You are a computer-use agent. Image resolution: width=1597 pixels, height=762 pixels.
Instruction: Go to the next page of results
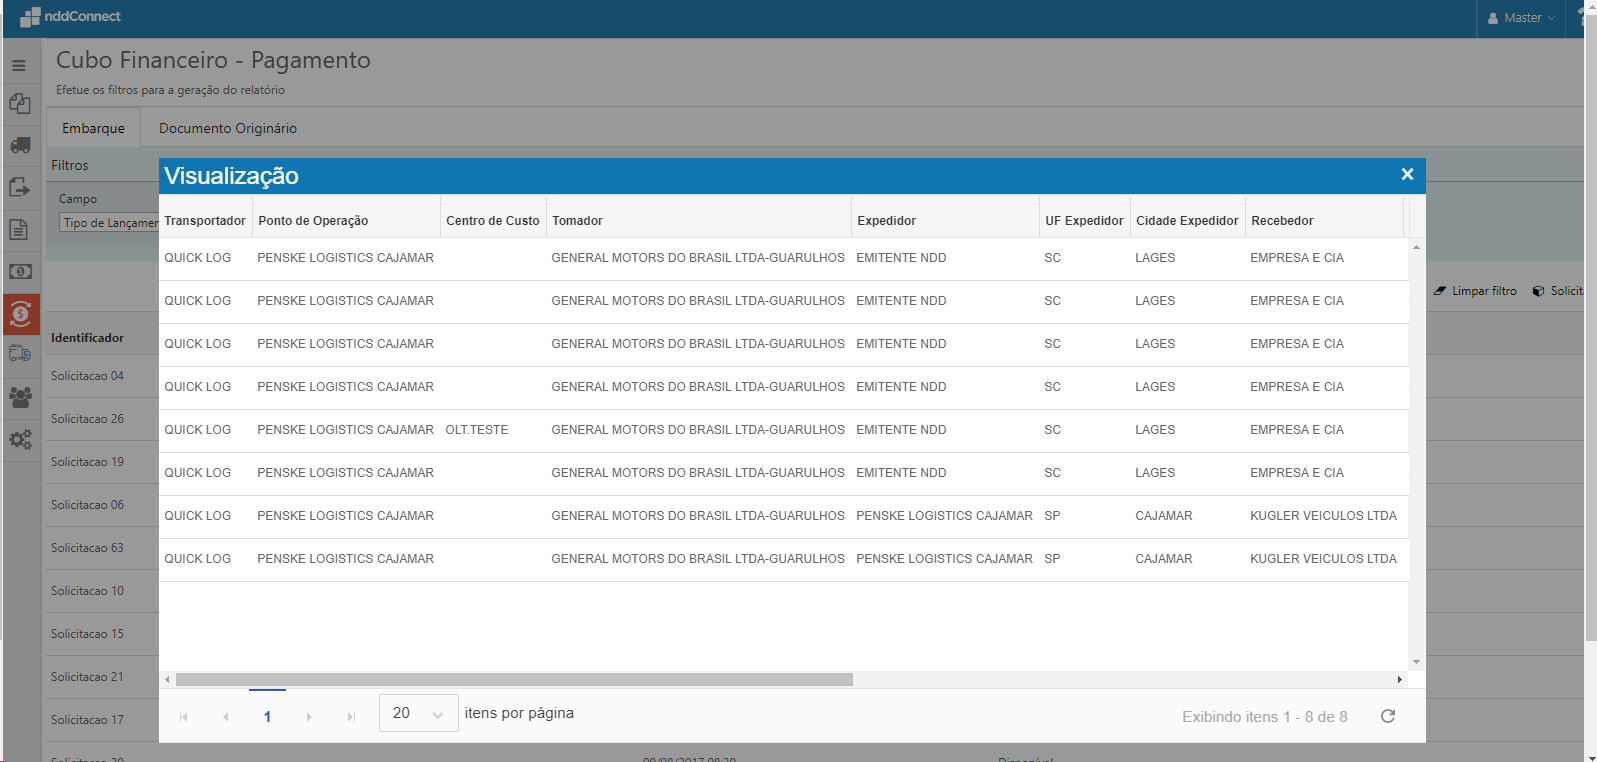tap(309, 717)
